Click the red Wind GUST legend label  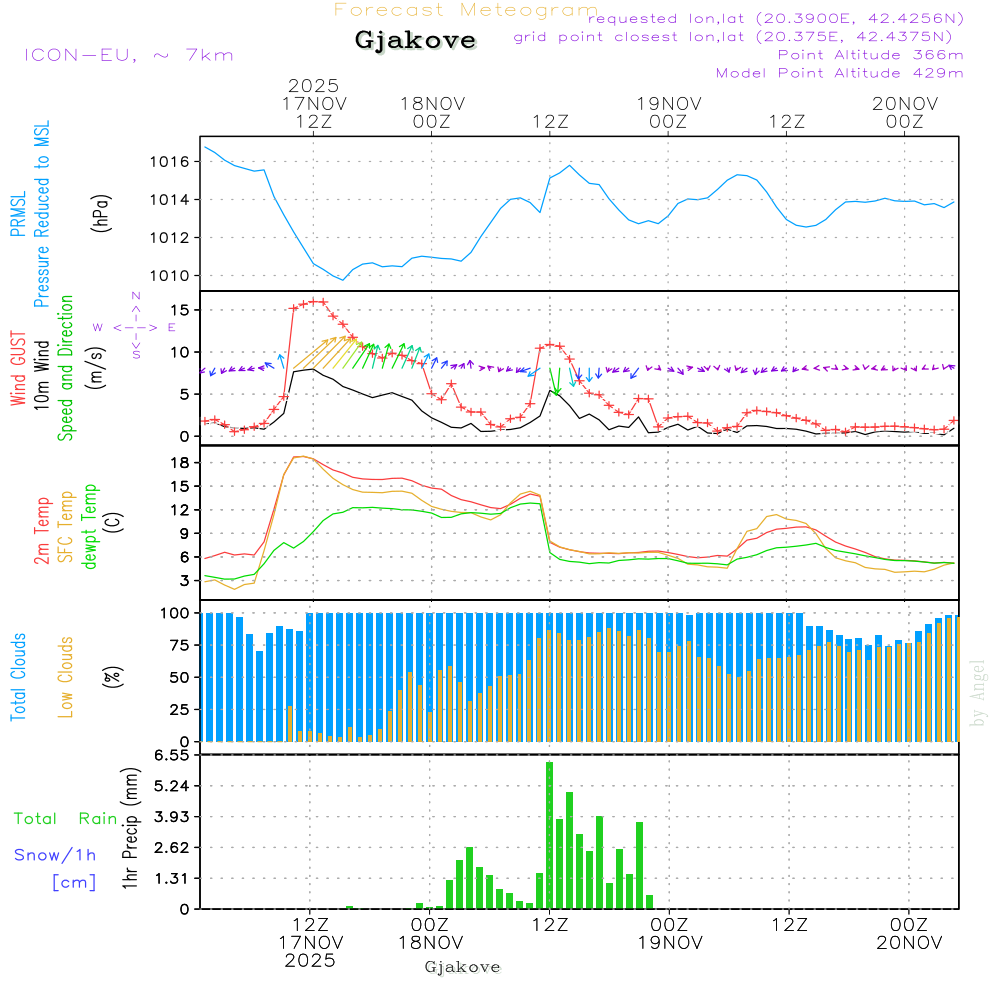point(18,370)
